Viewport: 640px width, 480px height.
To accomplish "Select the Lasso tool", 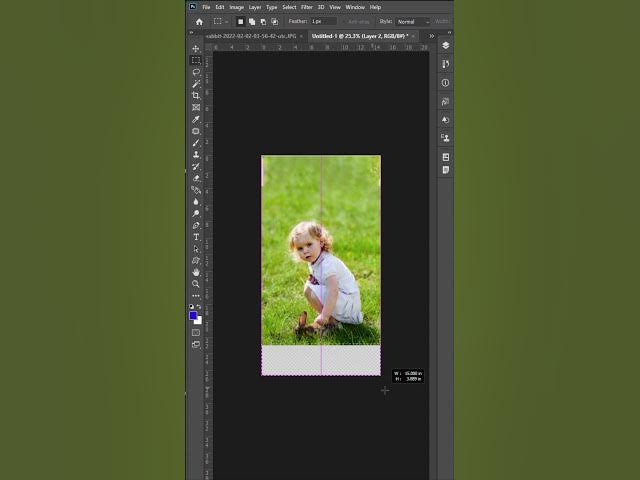I will pos(196,72).
